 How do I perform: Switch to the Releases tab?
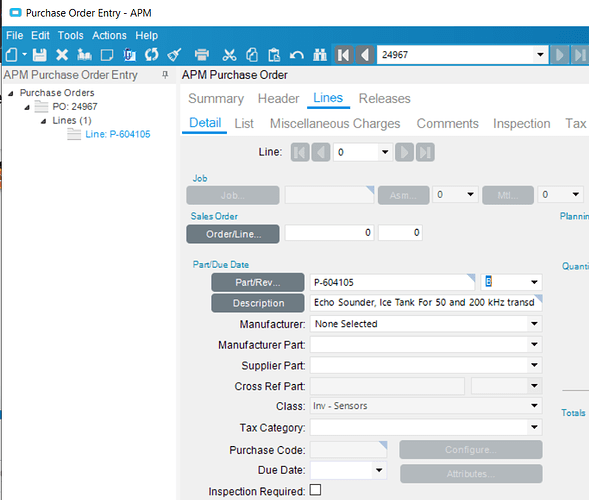click(384, 98)
